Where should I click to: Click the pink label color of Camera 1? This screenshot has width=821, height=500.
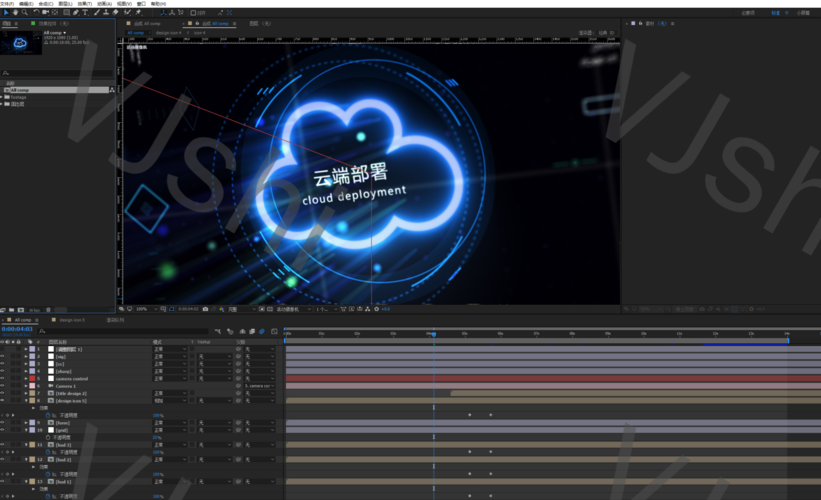[x=32, y=385]
